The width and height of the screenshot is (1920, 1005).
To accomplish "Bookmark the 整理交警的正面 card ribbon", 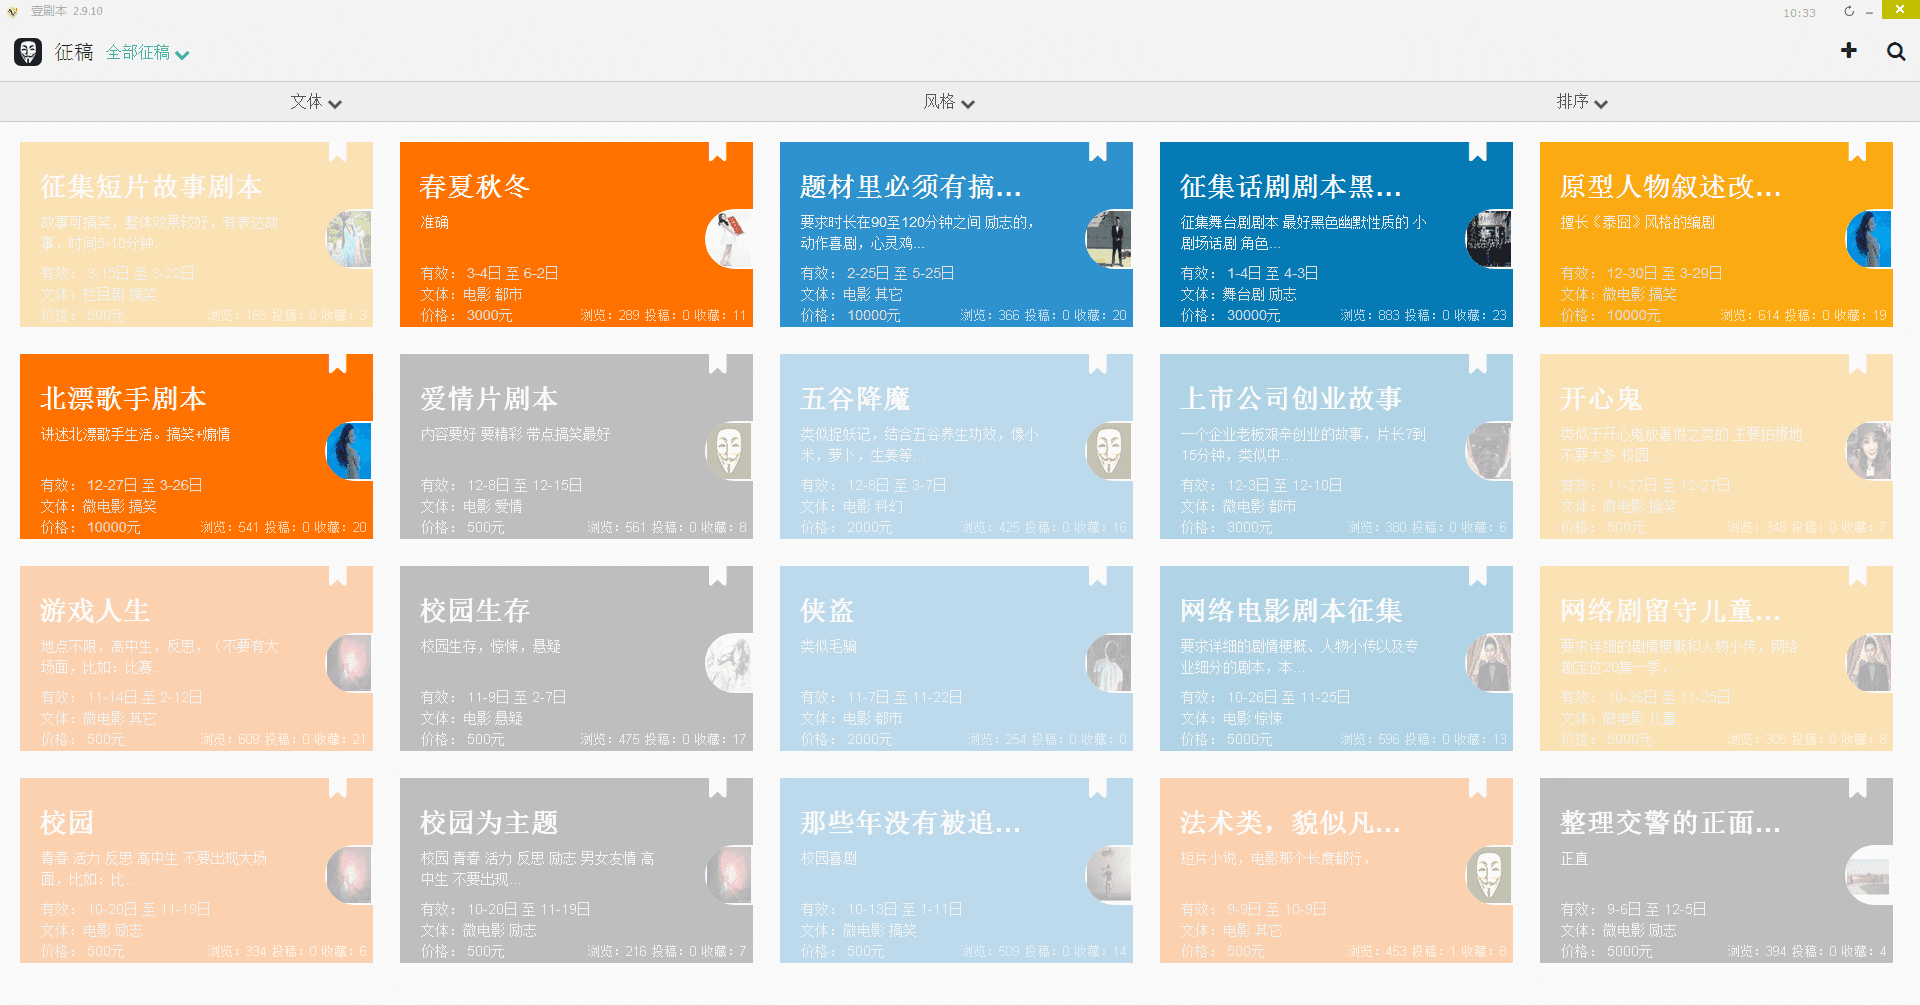I will click(1857, 787).
